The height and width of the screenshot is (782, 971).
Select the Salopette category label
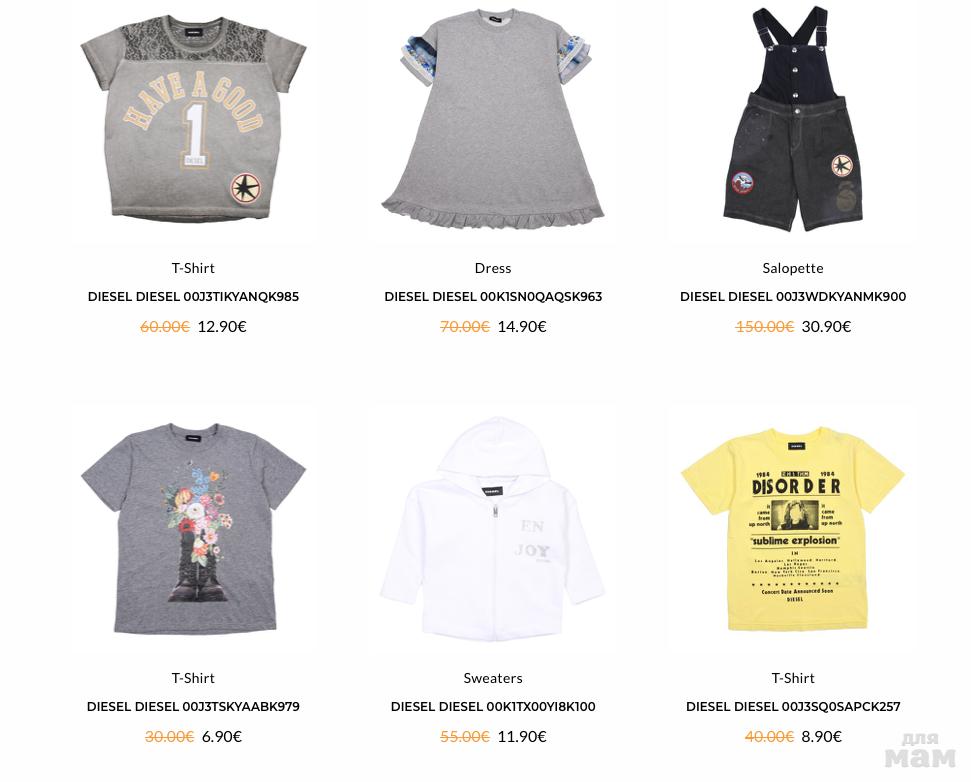pos(793,268)
